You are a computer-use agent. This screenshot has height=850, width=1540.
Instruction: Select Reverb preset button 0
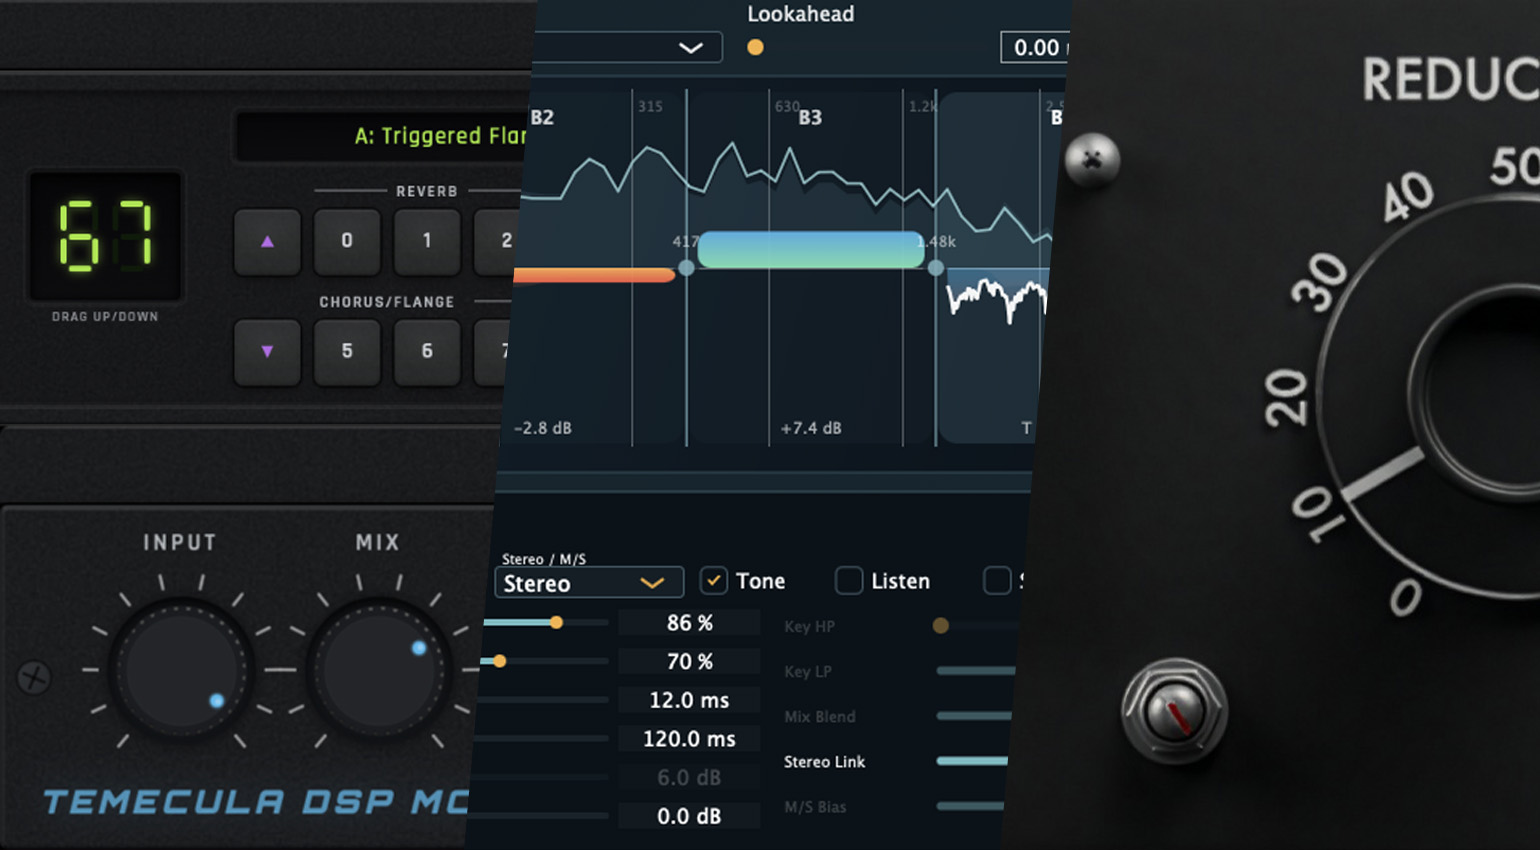tap(347, 241)
